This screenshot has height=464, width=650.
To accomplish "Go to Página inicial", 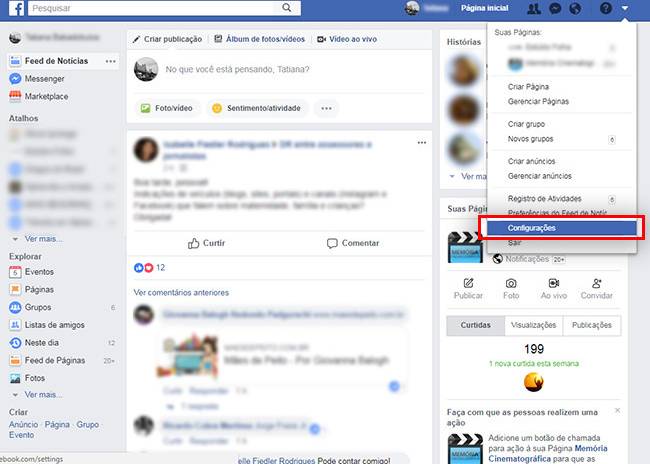I will pyautogui.click(x=484, y=8).
